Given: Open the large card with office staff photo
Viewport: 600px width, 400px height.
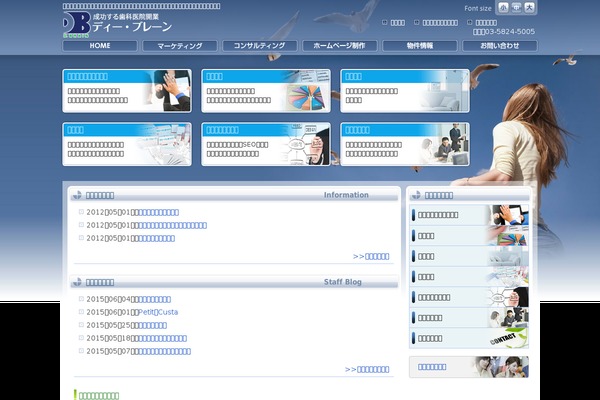Looking at the screenshot, I should coord(405,144).
